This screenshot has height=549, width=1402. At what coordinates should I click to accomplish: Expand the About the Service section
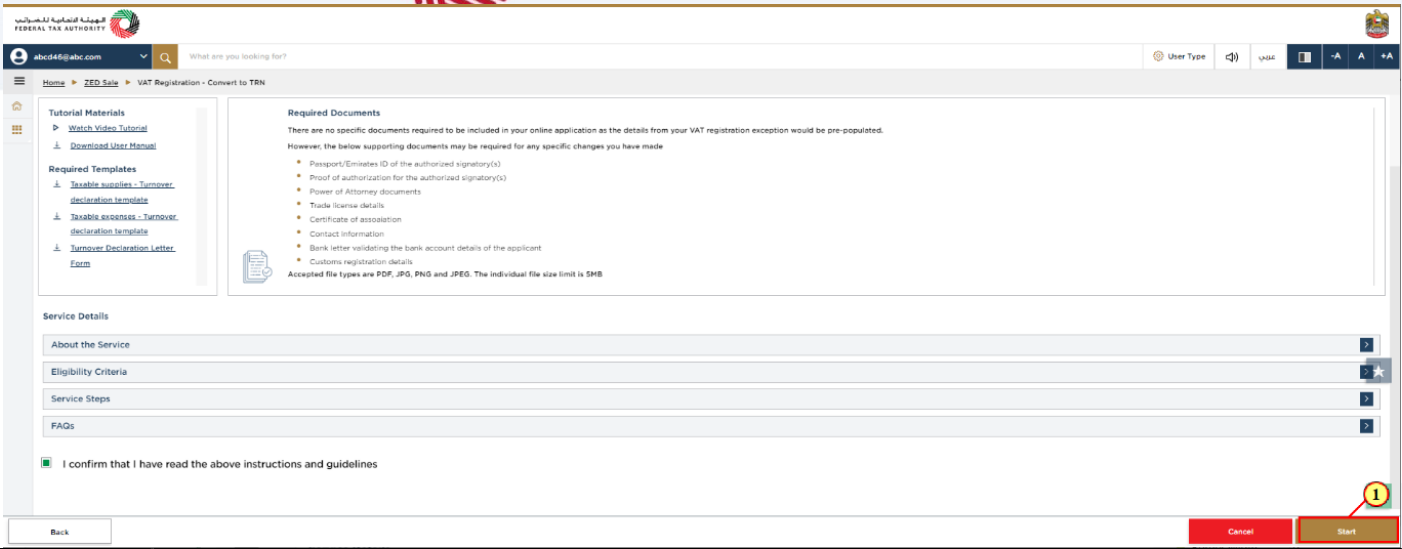point(711,344)
